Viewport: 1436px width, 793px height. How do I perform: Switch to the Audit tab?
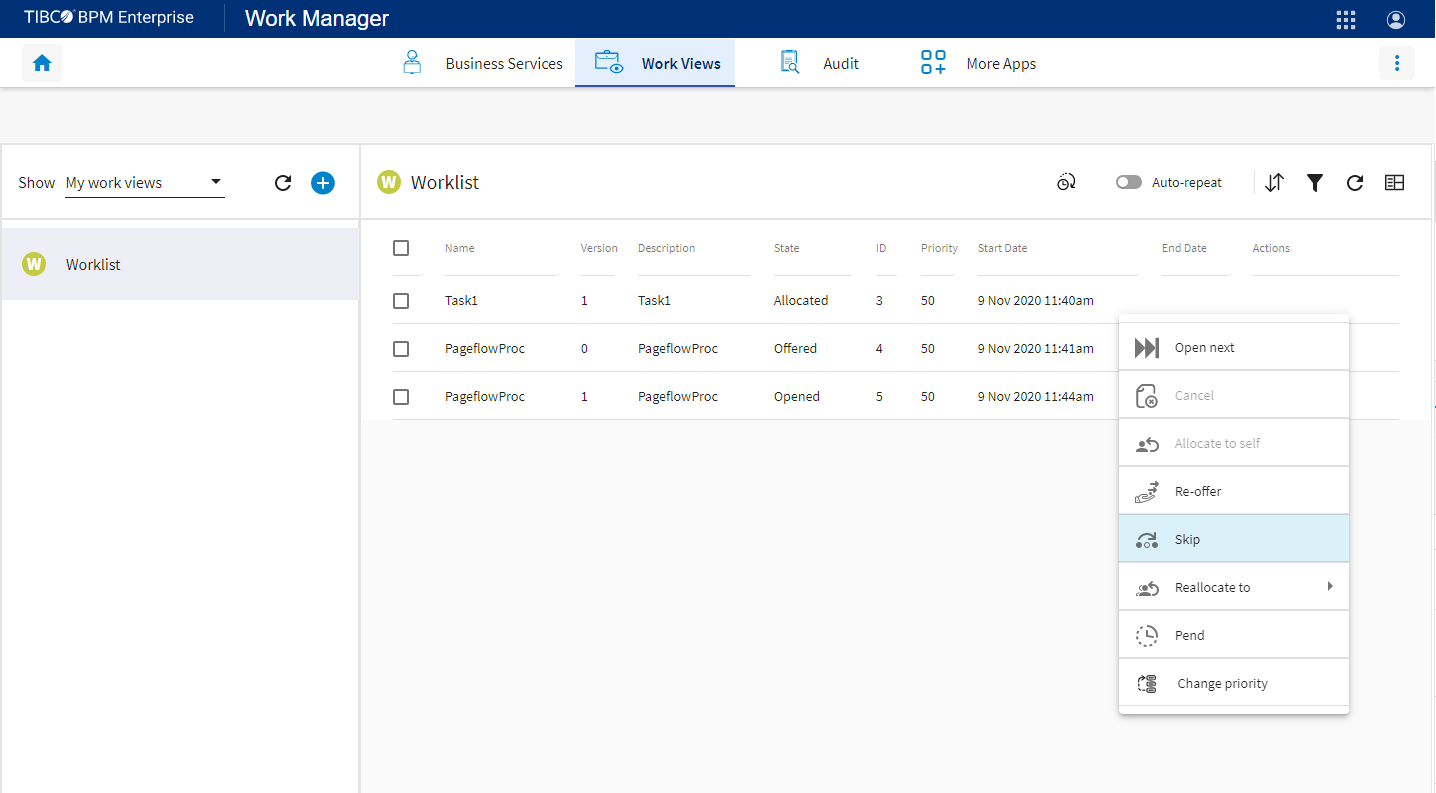pos(820,63)
